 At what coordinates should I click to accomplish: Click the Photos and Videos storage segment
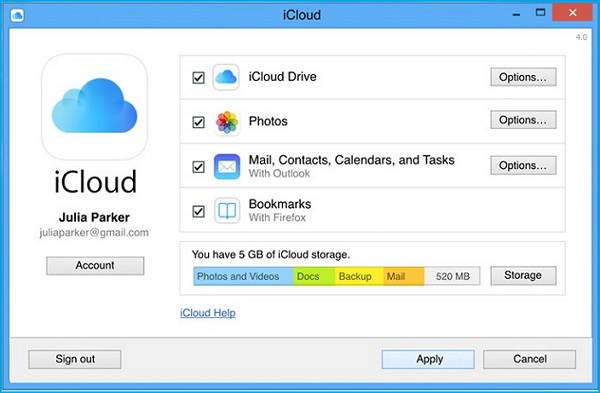(x=243, y=276)
